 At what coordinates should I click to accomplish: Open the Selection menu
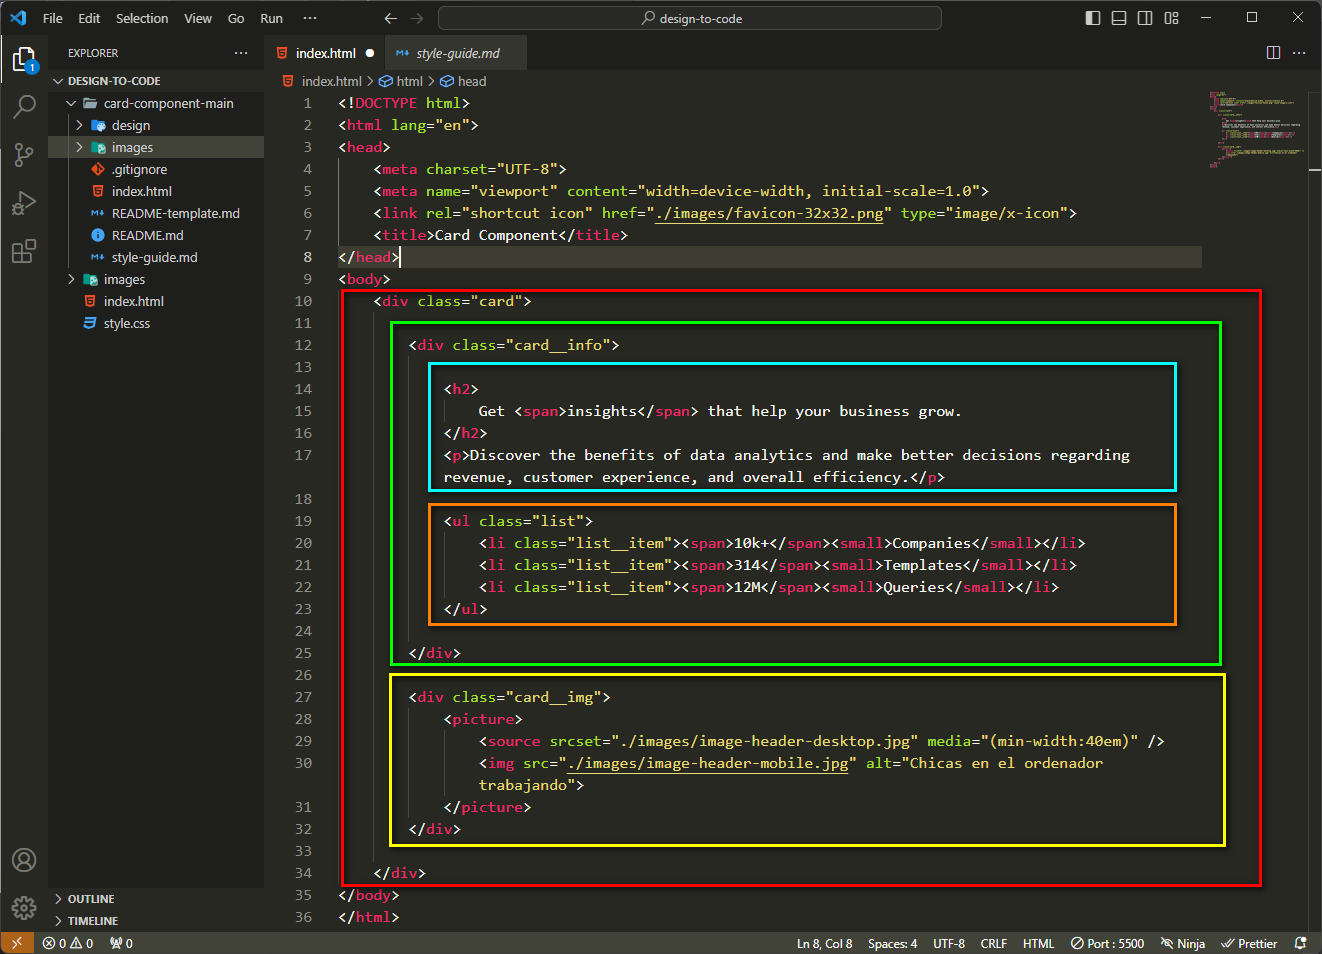142,17
